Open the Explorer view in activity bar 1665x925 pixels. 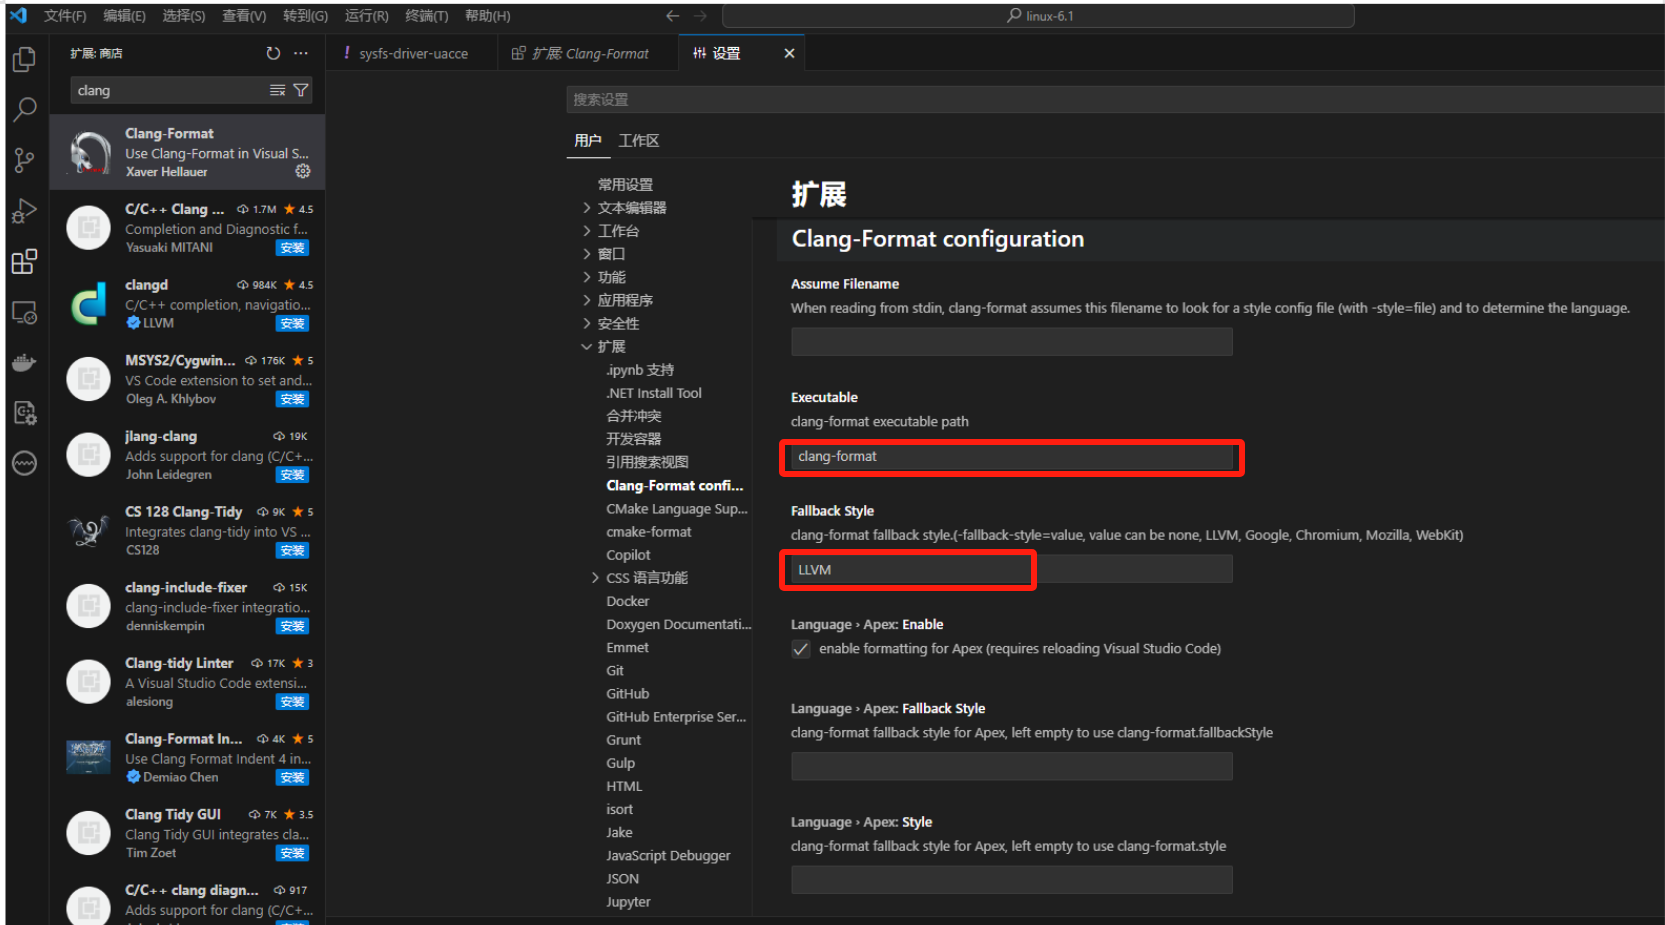point(24,59)
